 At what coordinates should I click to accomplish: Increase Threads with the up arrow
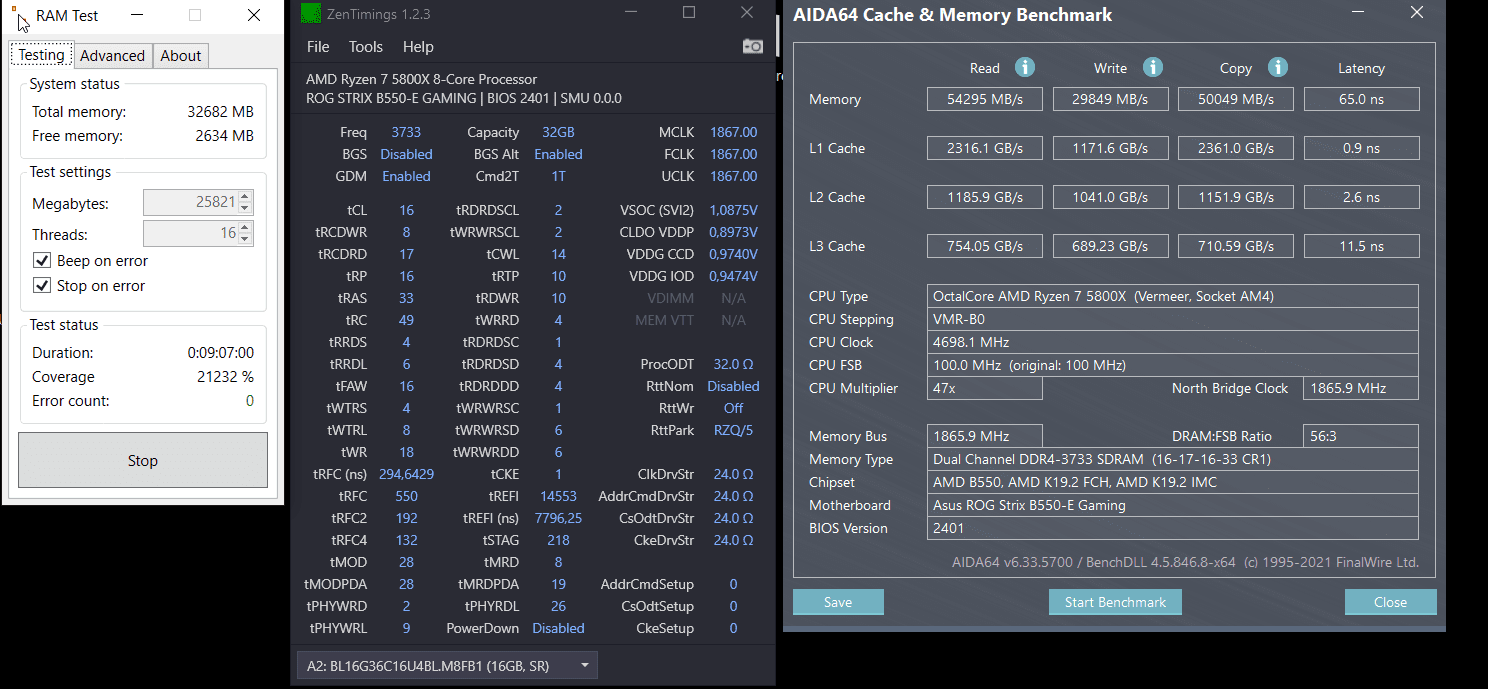[x=246, y=228]
